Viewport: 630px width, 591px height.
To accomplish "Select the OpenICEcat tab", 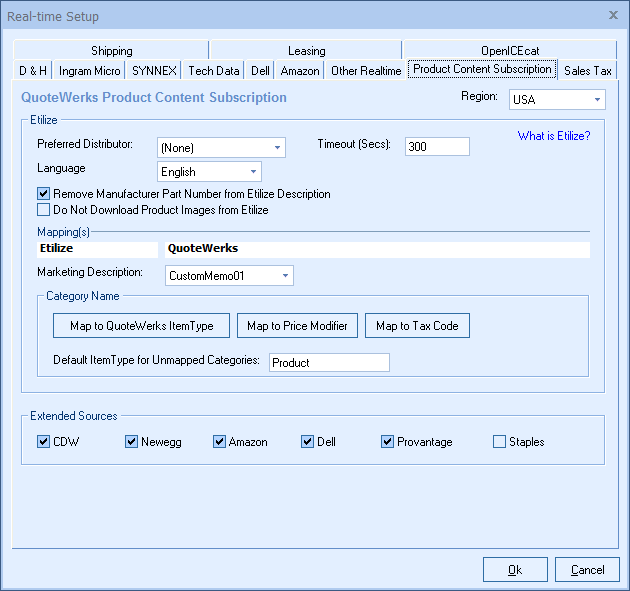I will coord(510,50).
